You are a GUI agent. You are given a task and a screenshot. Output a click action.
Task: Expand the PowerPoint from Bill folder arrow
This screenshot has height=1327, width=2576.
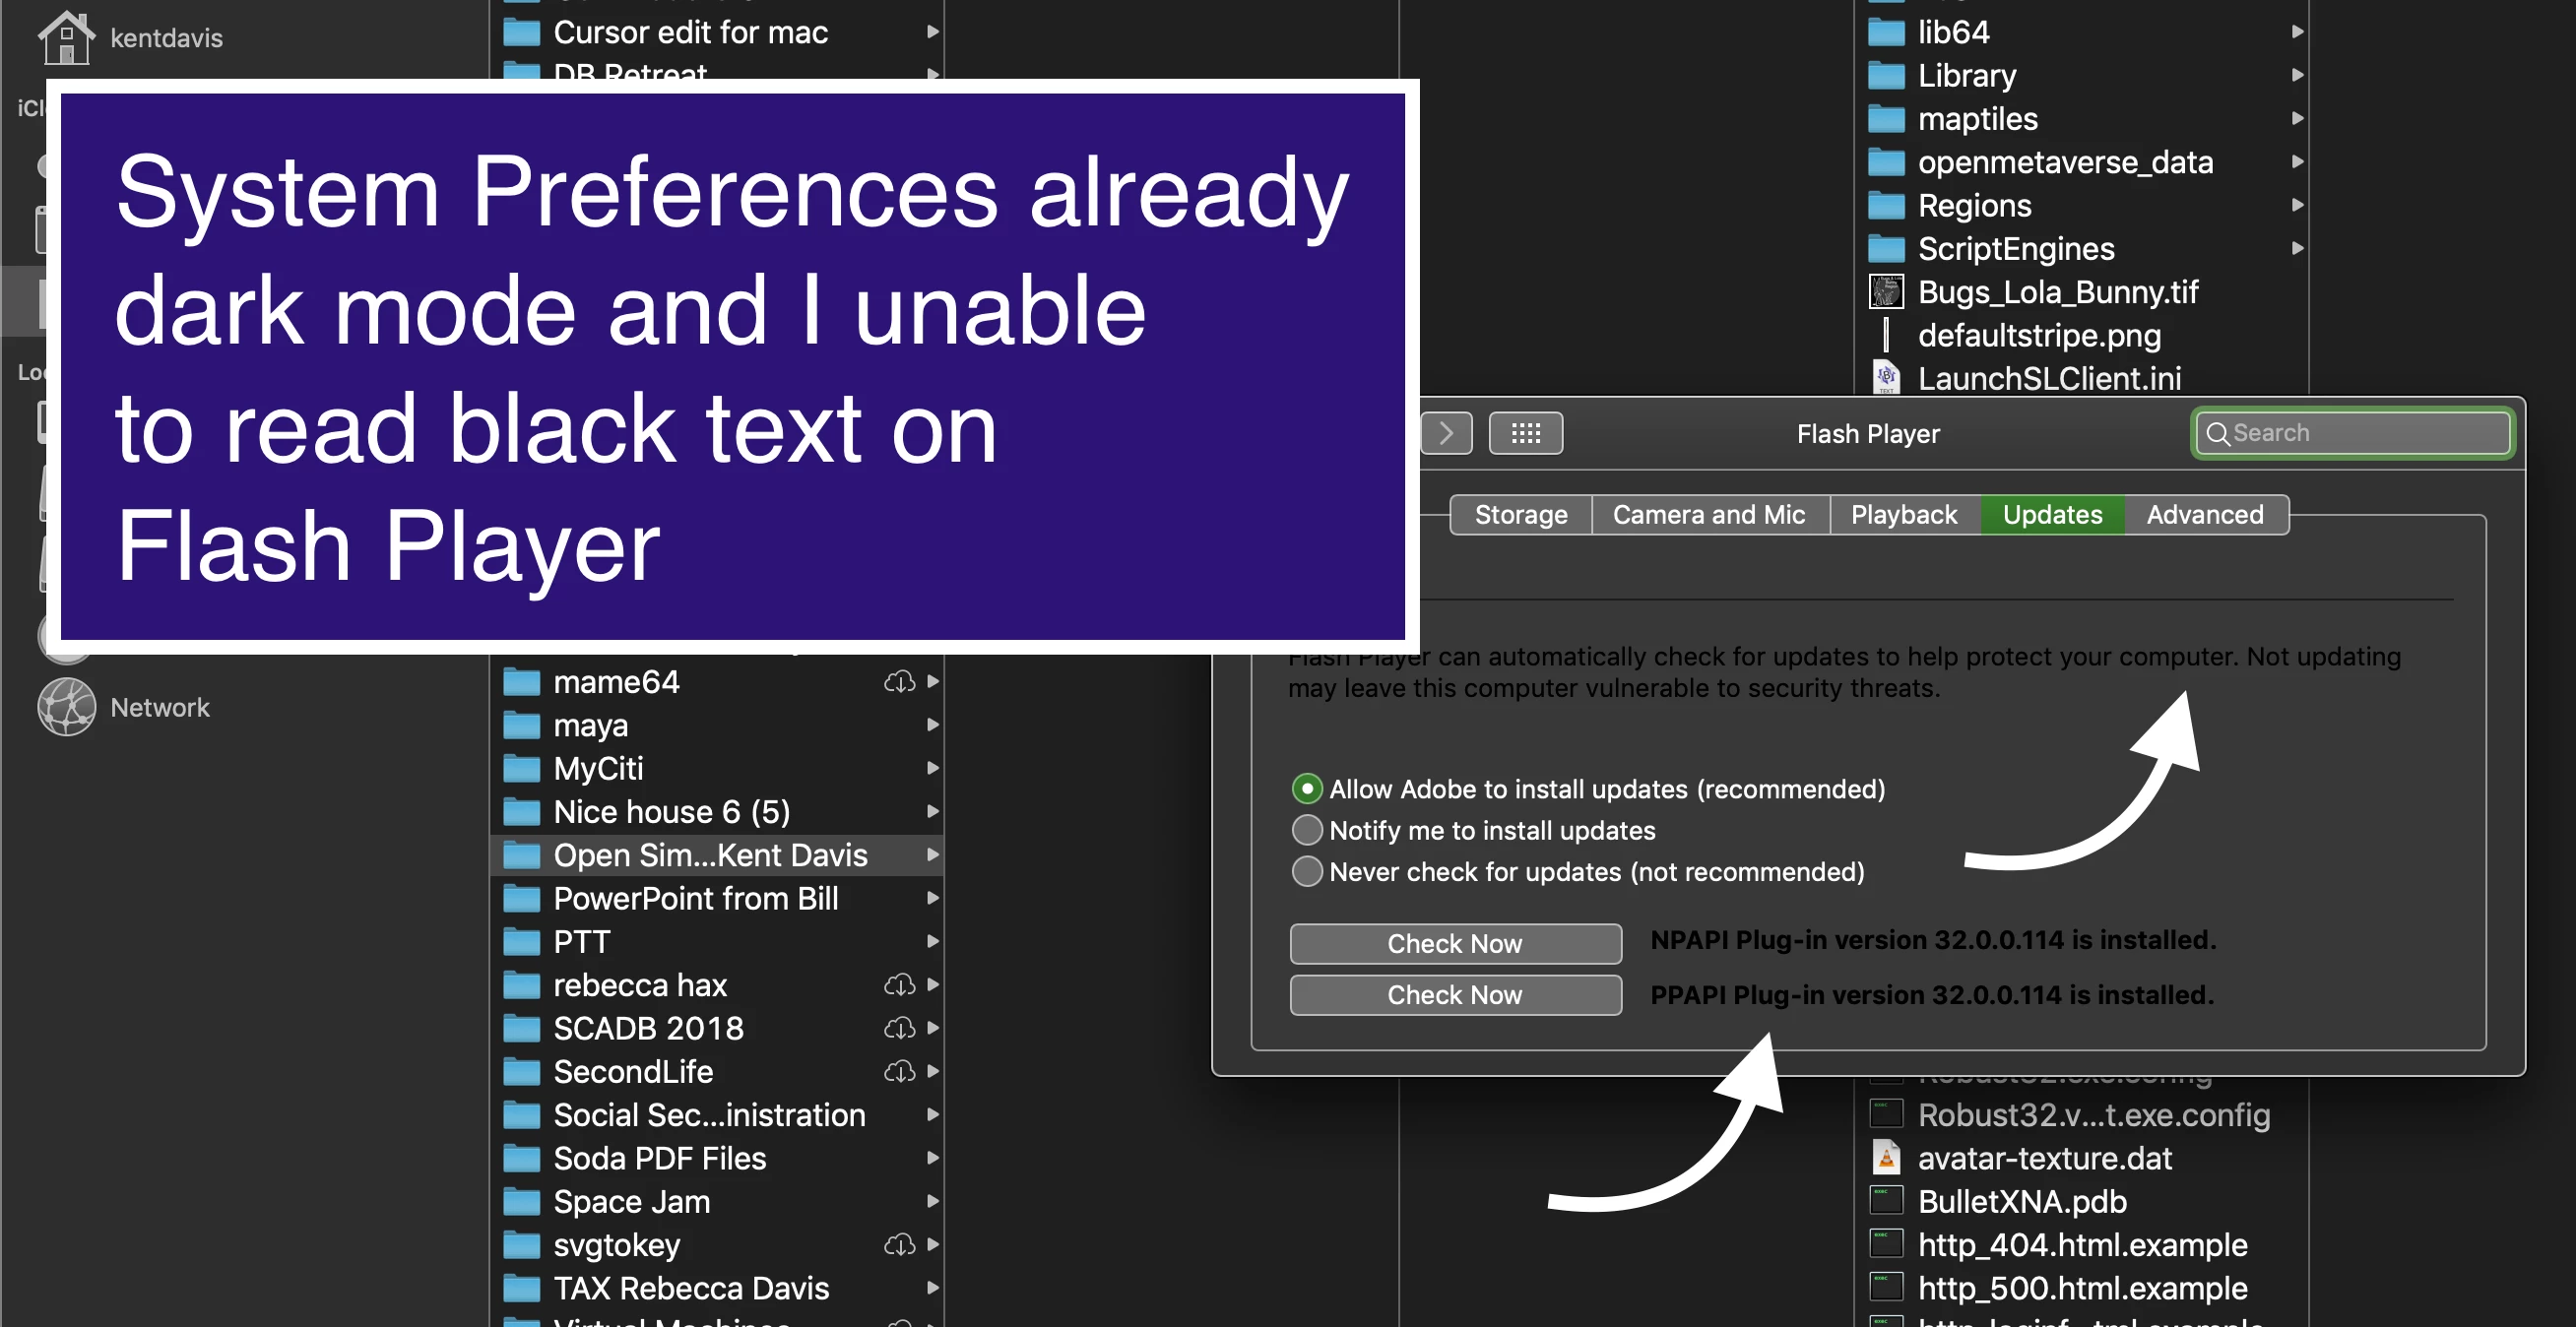[x=932, y=898]
